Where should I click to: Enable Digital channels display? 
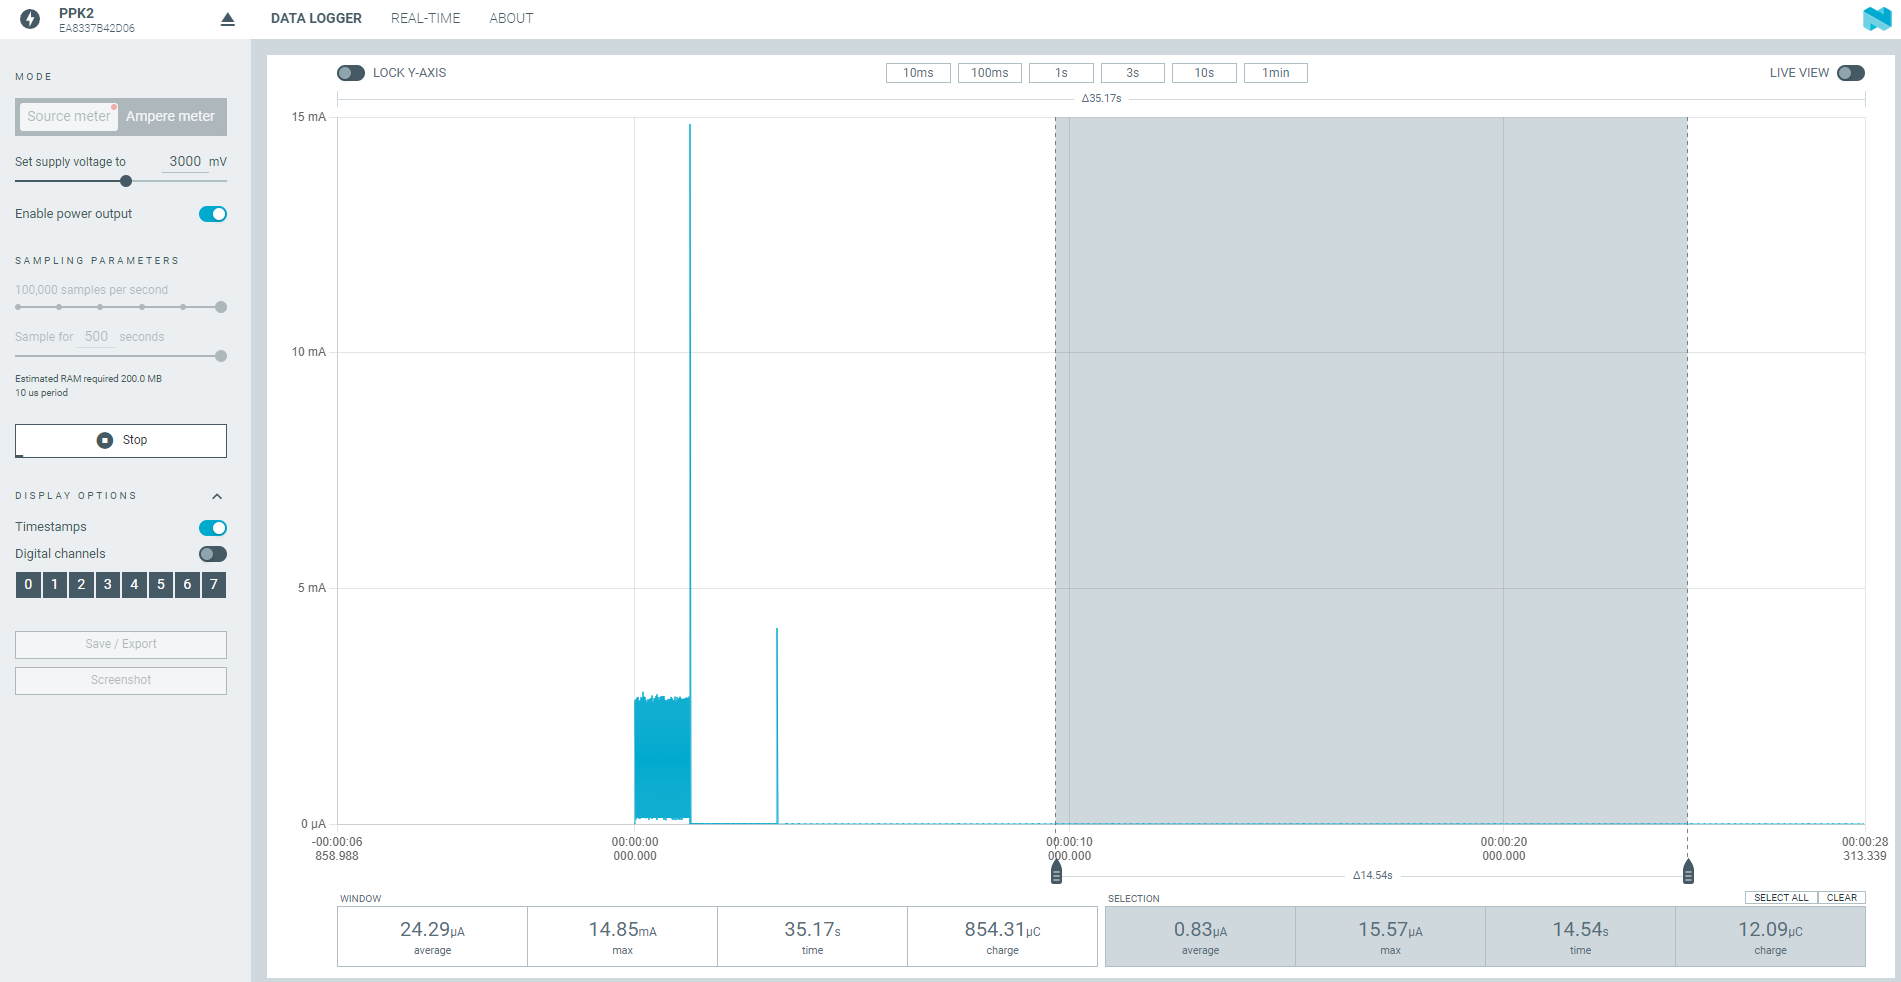pos(213,554)
